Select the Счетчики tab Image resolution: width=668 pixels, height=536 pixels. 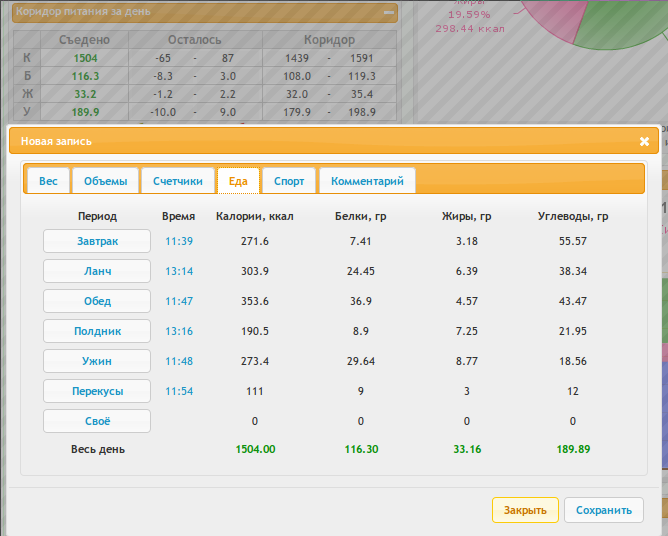pyautogui.click(x=178, y=181)
